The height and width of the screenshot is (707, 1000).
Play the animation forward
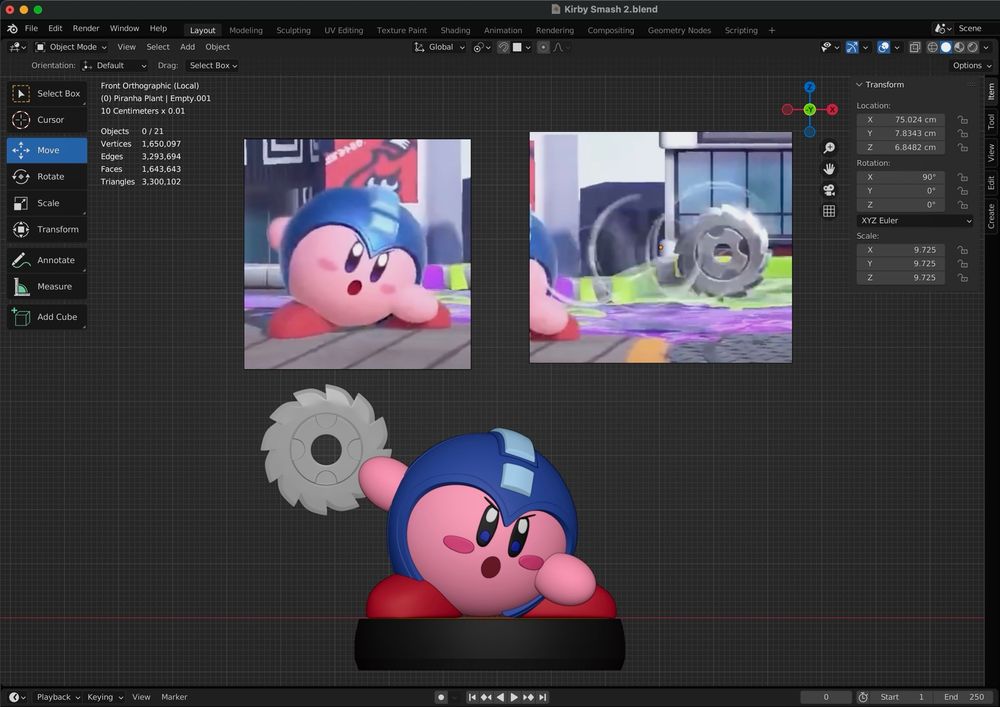pos(514,697)
